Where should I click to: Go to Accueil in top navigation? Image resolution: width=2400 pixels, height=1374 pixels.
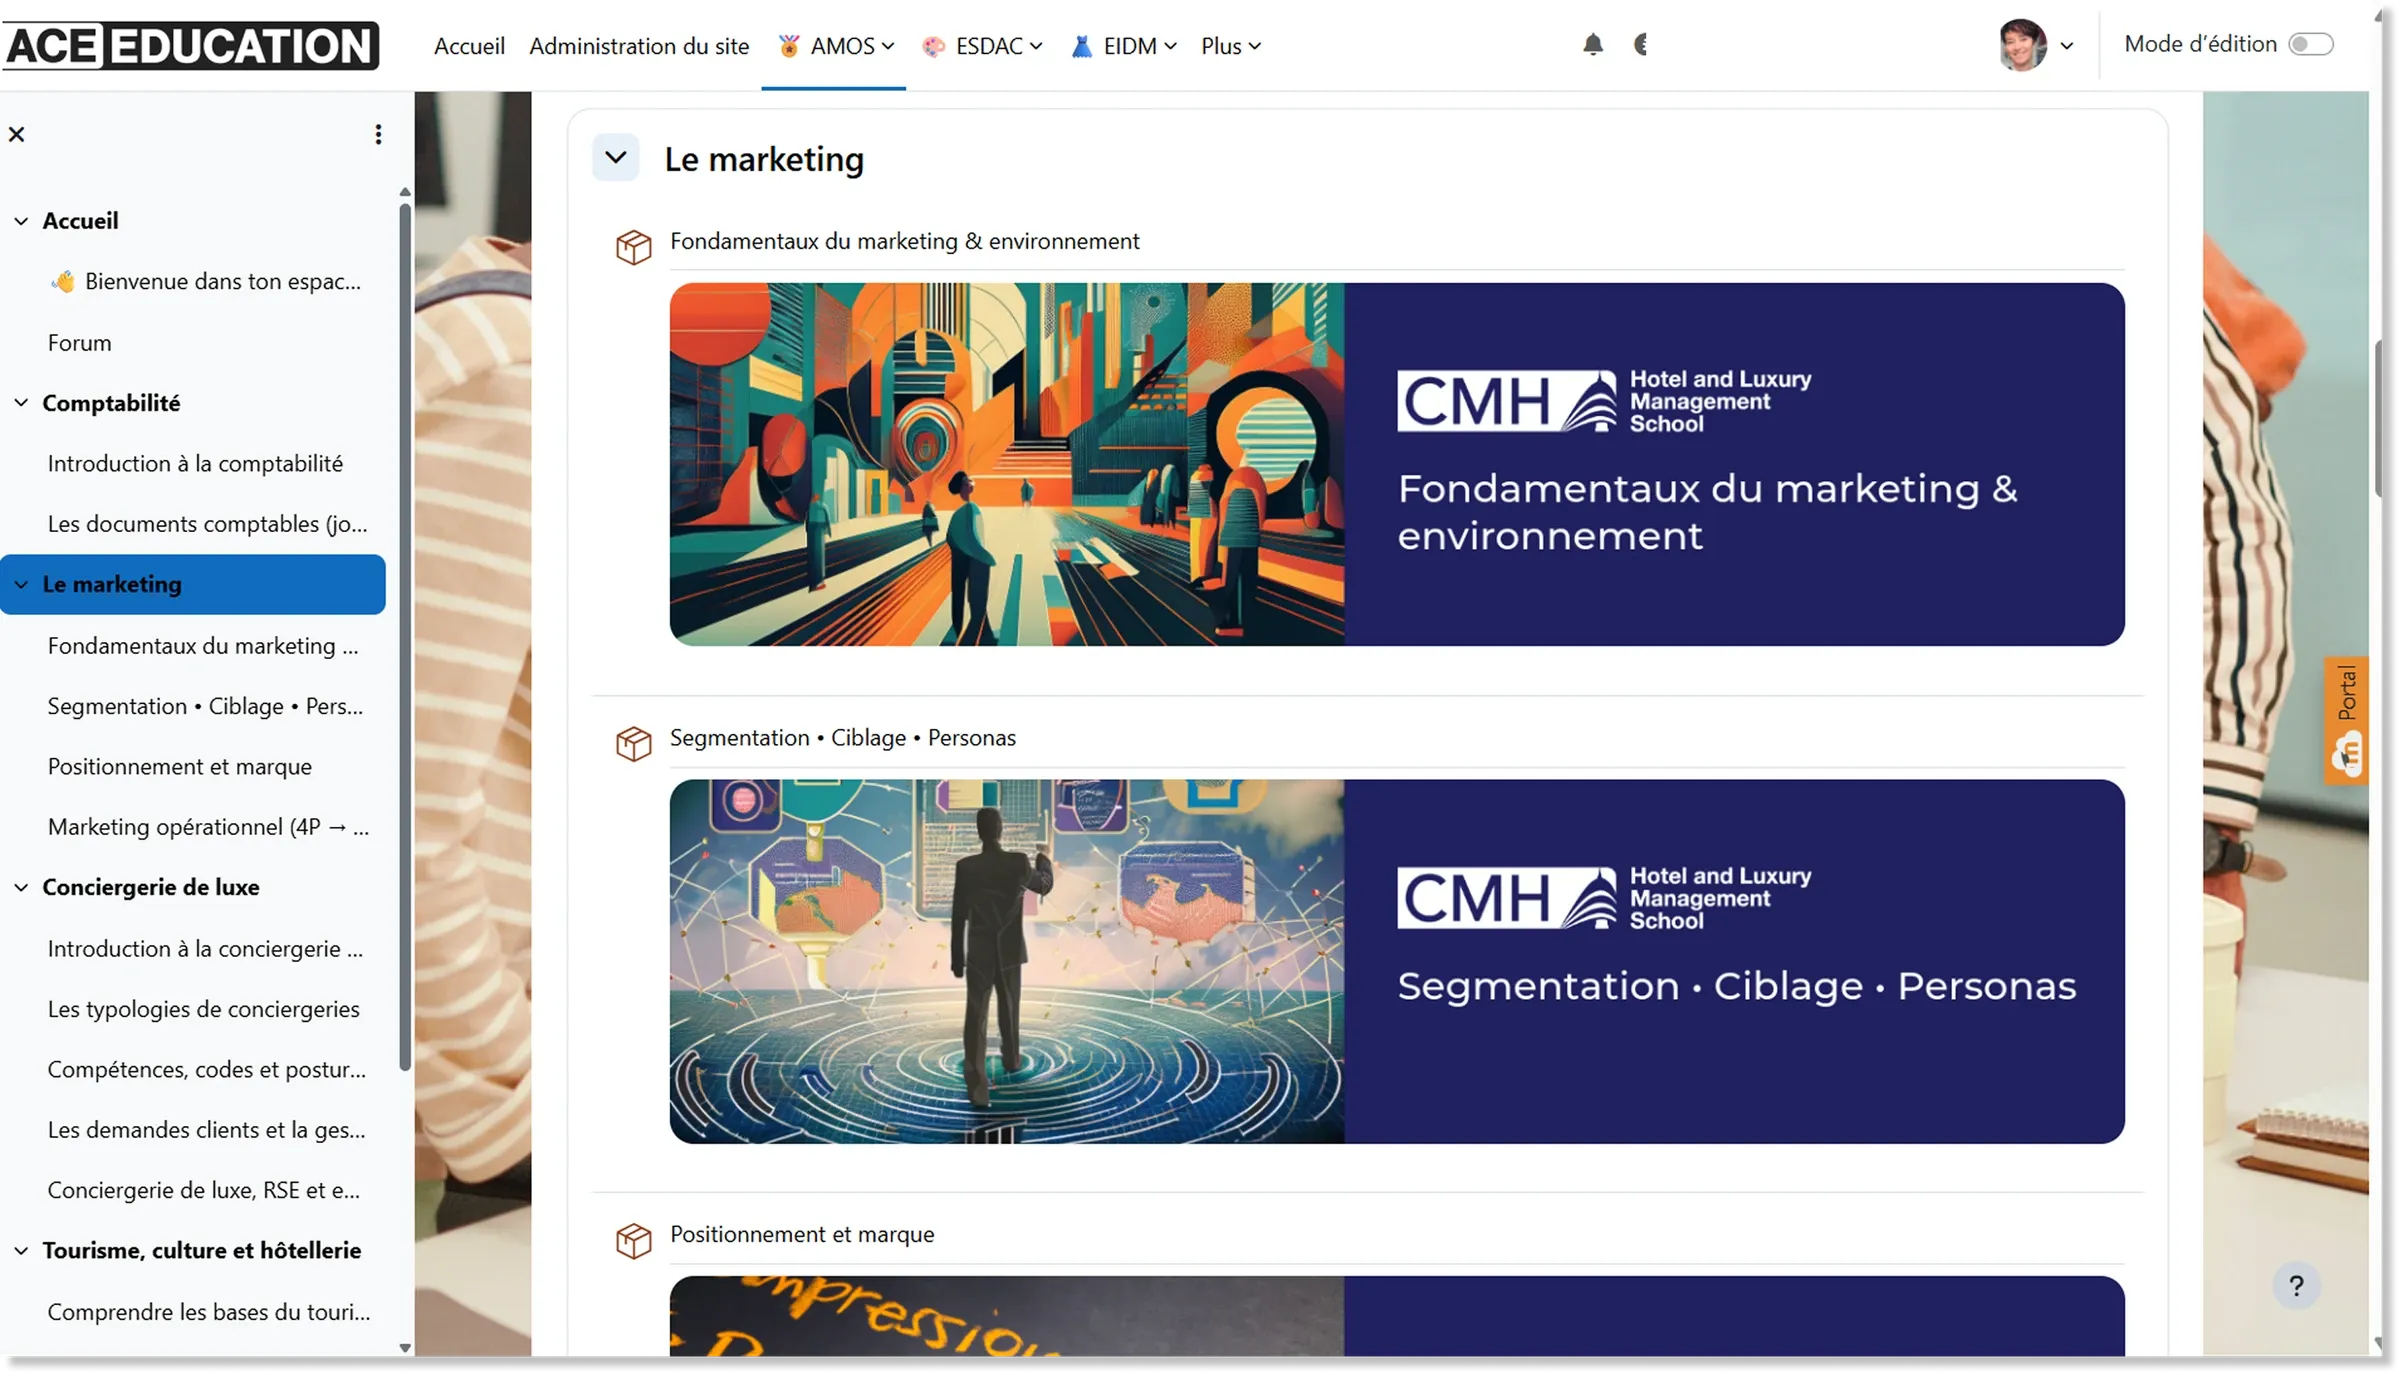tap(469, 46)
